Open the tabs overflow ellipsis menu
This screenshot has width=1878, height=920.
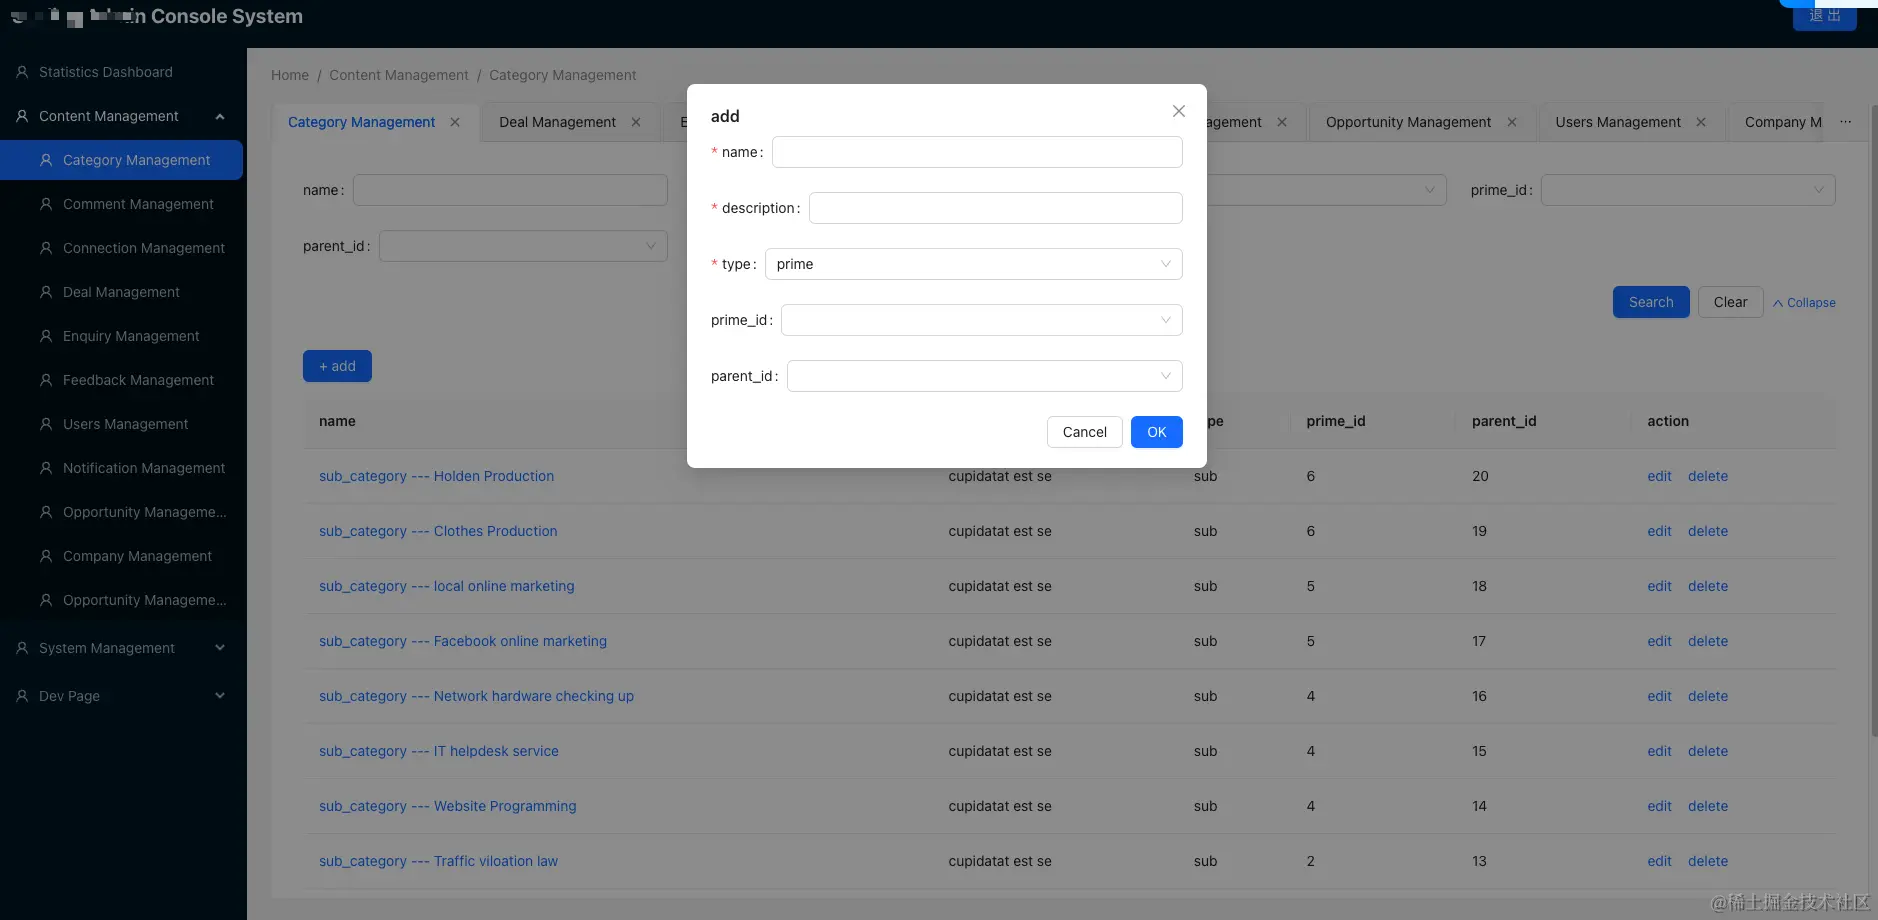pos(1846,122)
